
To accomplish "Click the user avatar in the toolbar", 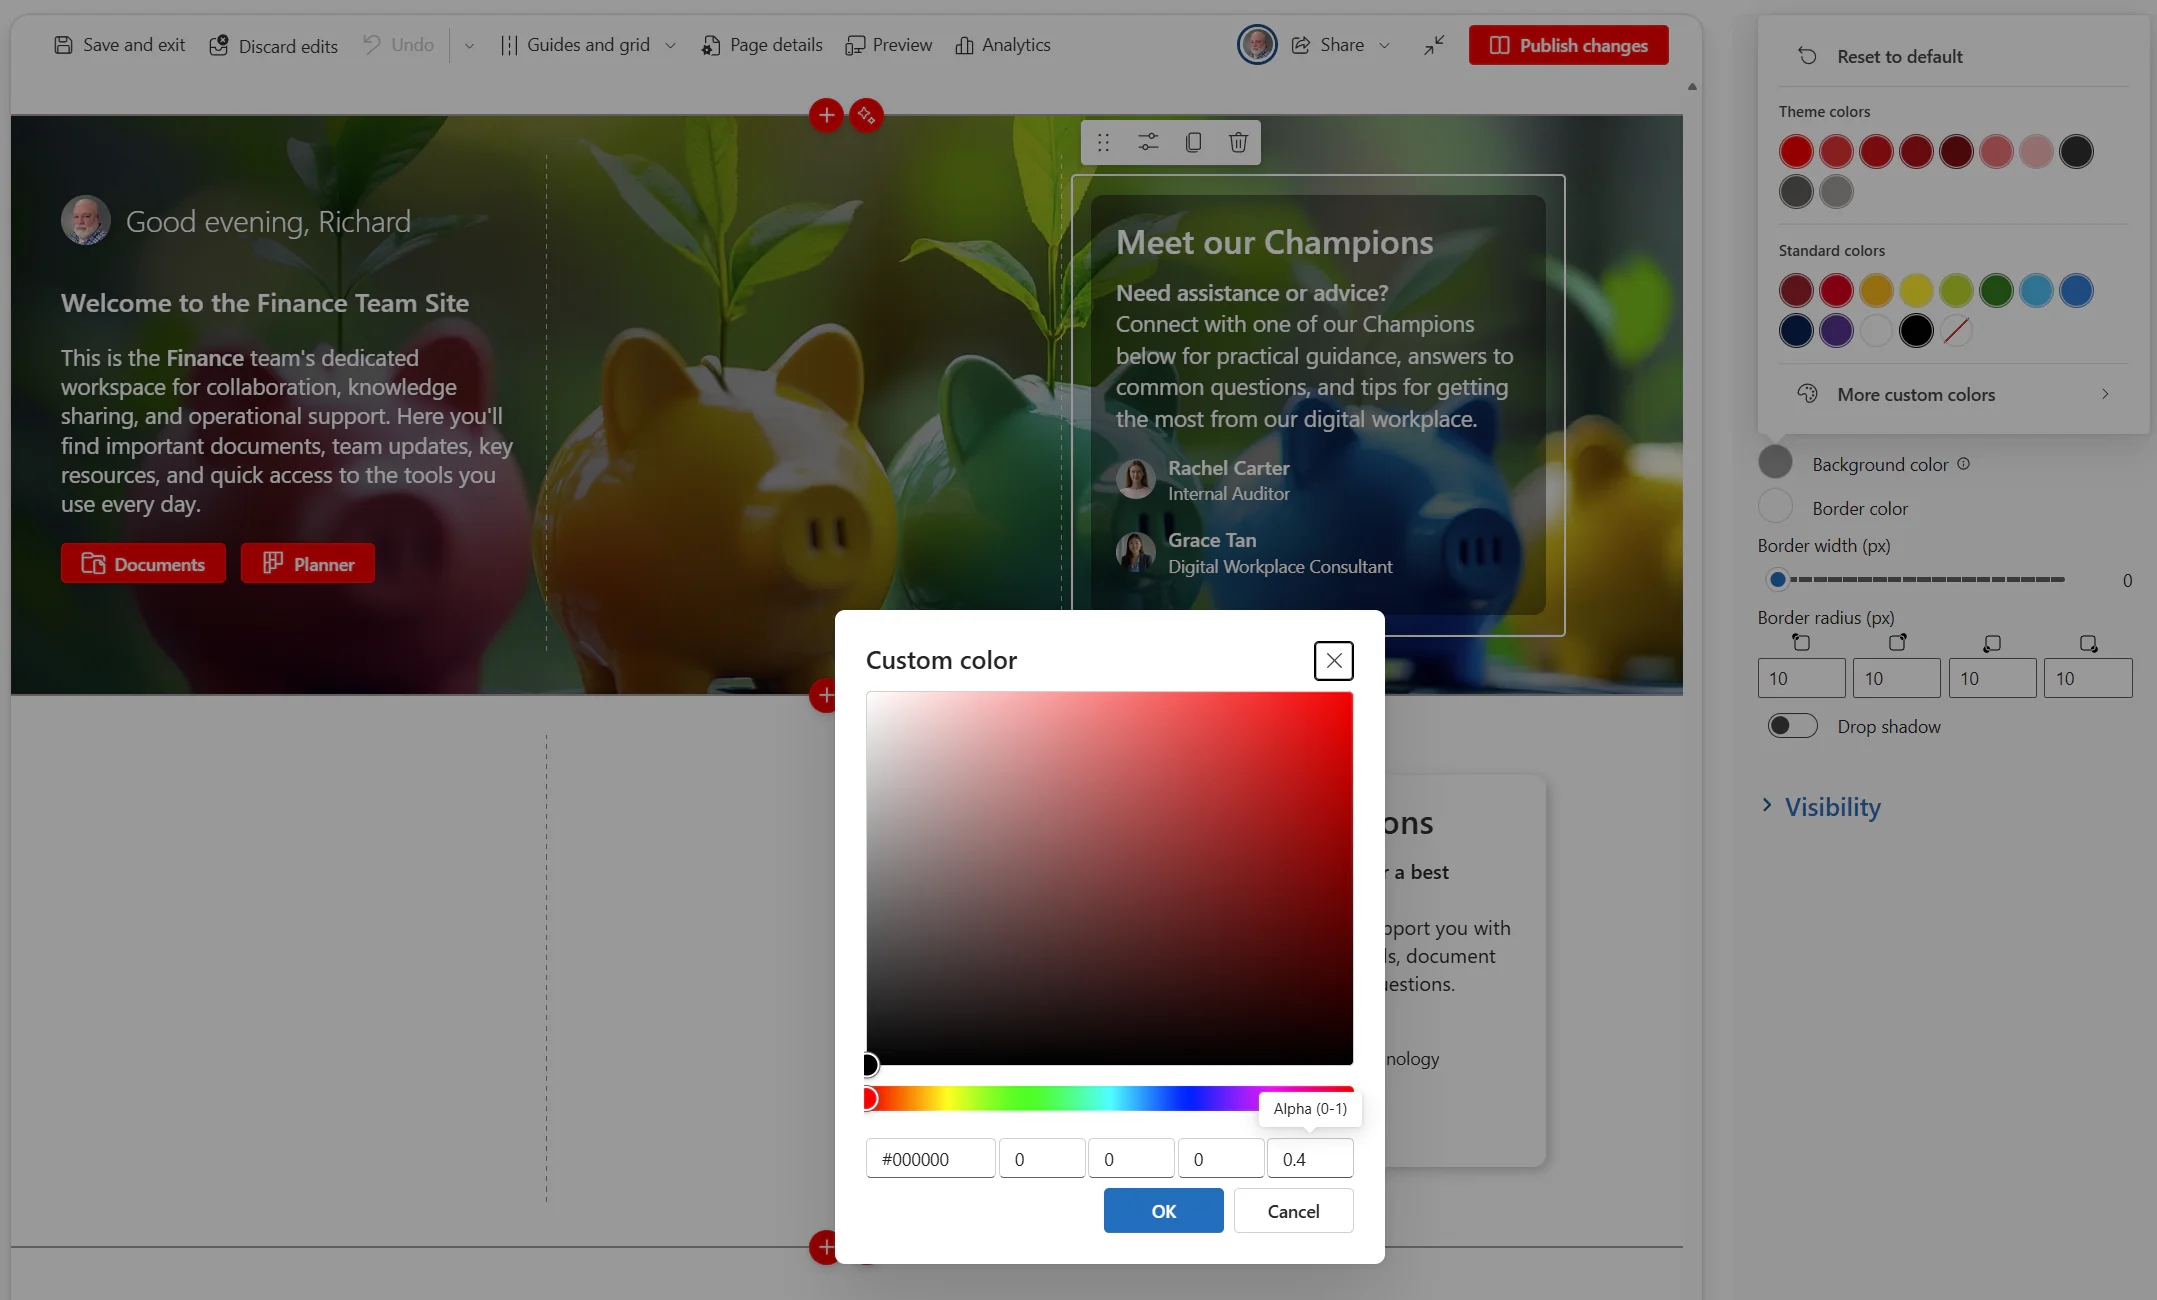I will click(x=1257, y=45).
